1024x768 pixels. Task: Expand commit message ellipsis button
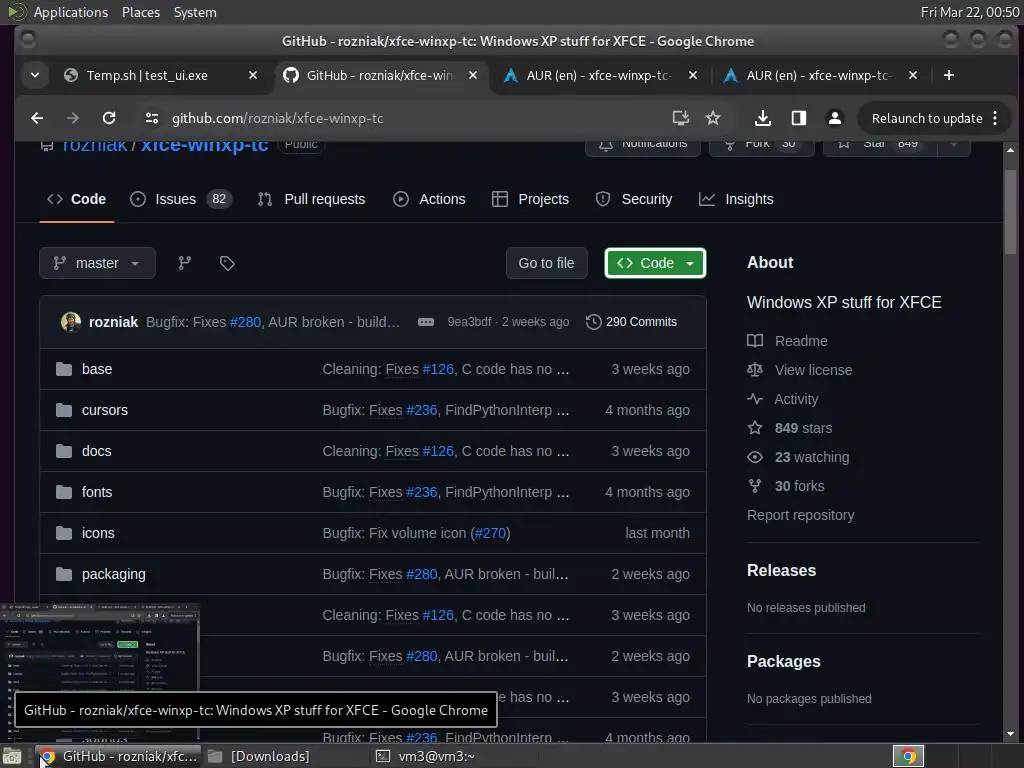click(x=426, y=322)
